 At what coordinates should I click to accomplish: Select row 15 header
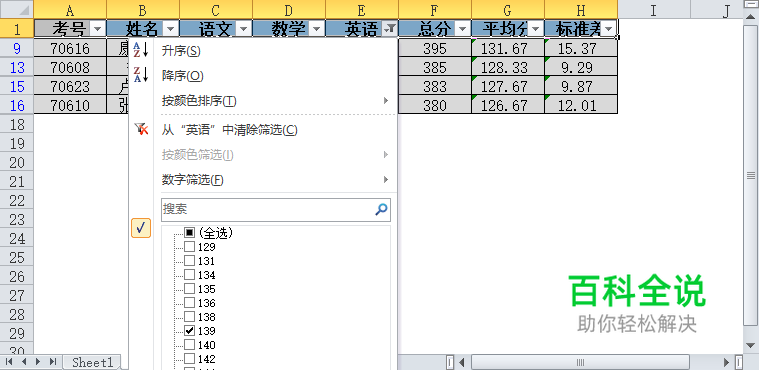click(x=17, y=86)
